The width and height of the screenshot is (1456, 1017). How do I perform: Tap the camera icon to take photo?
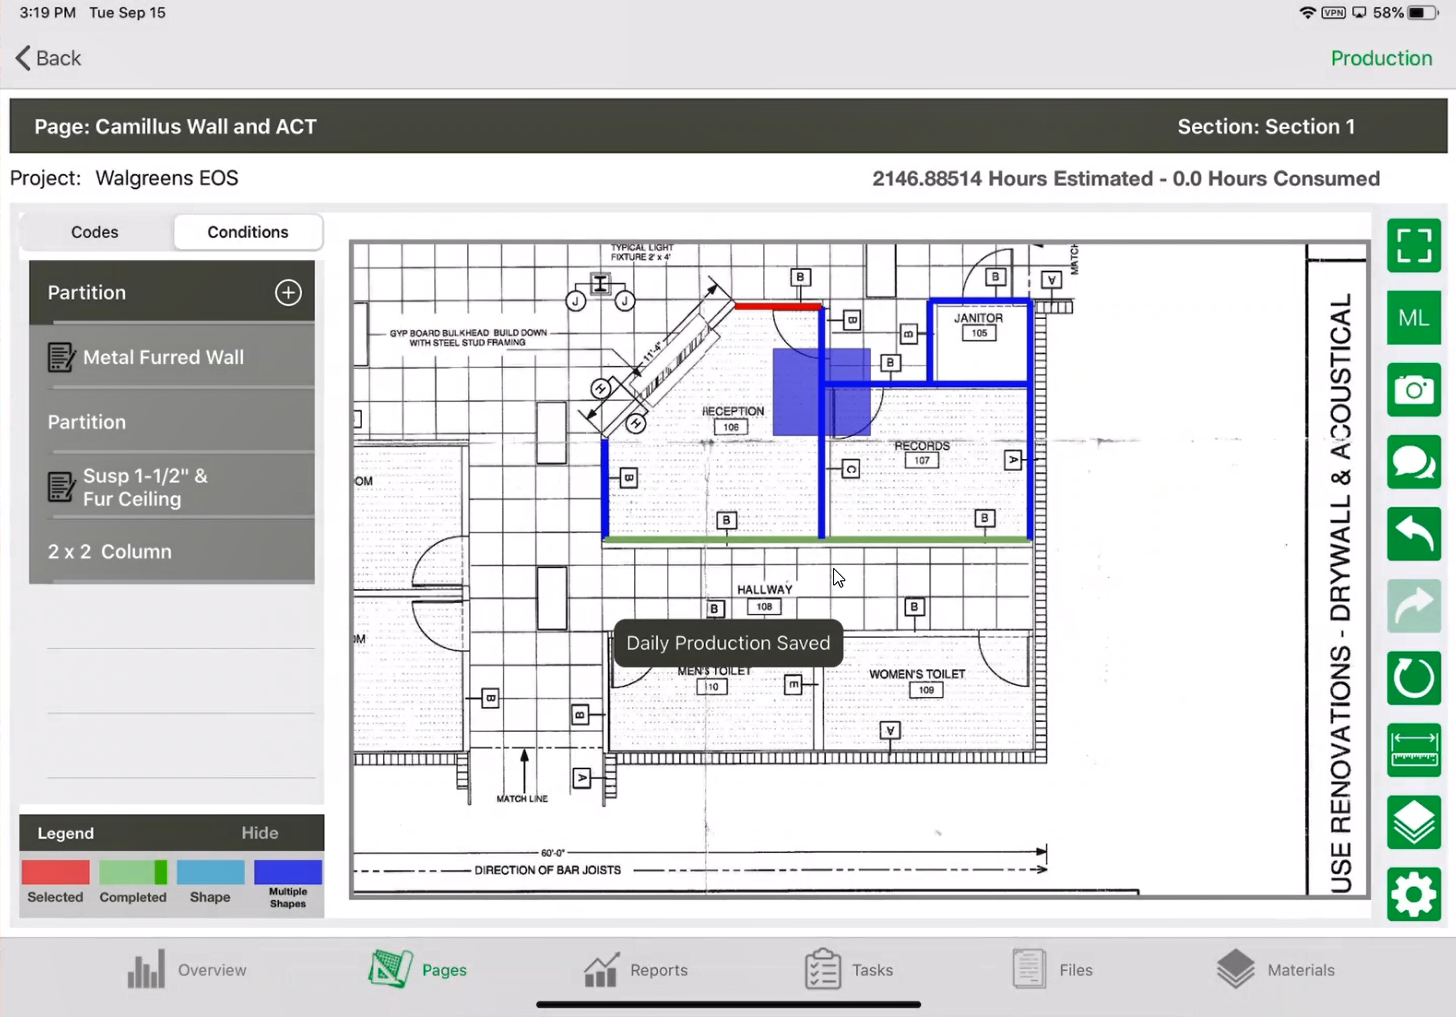click(1413, 390)
